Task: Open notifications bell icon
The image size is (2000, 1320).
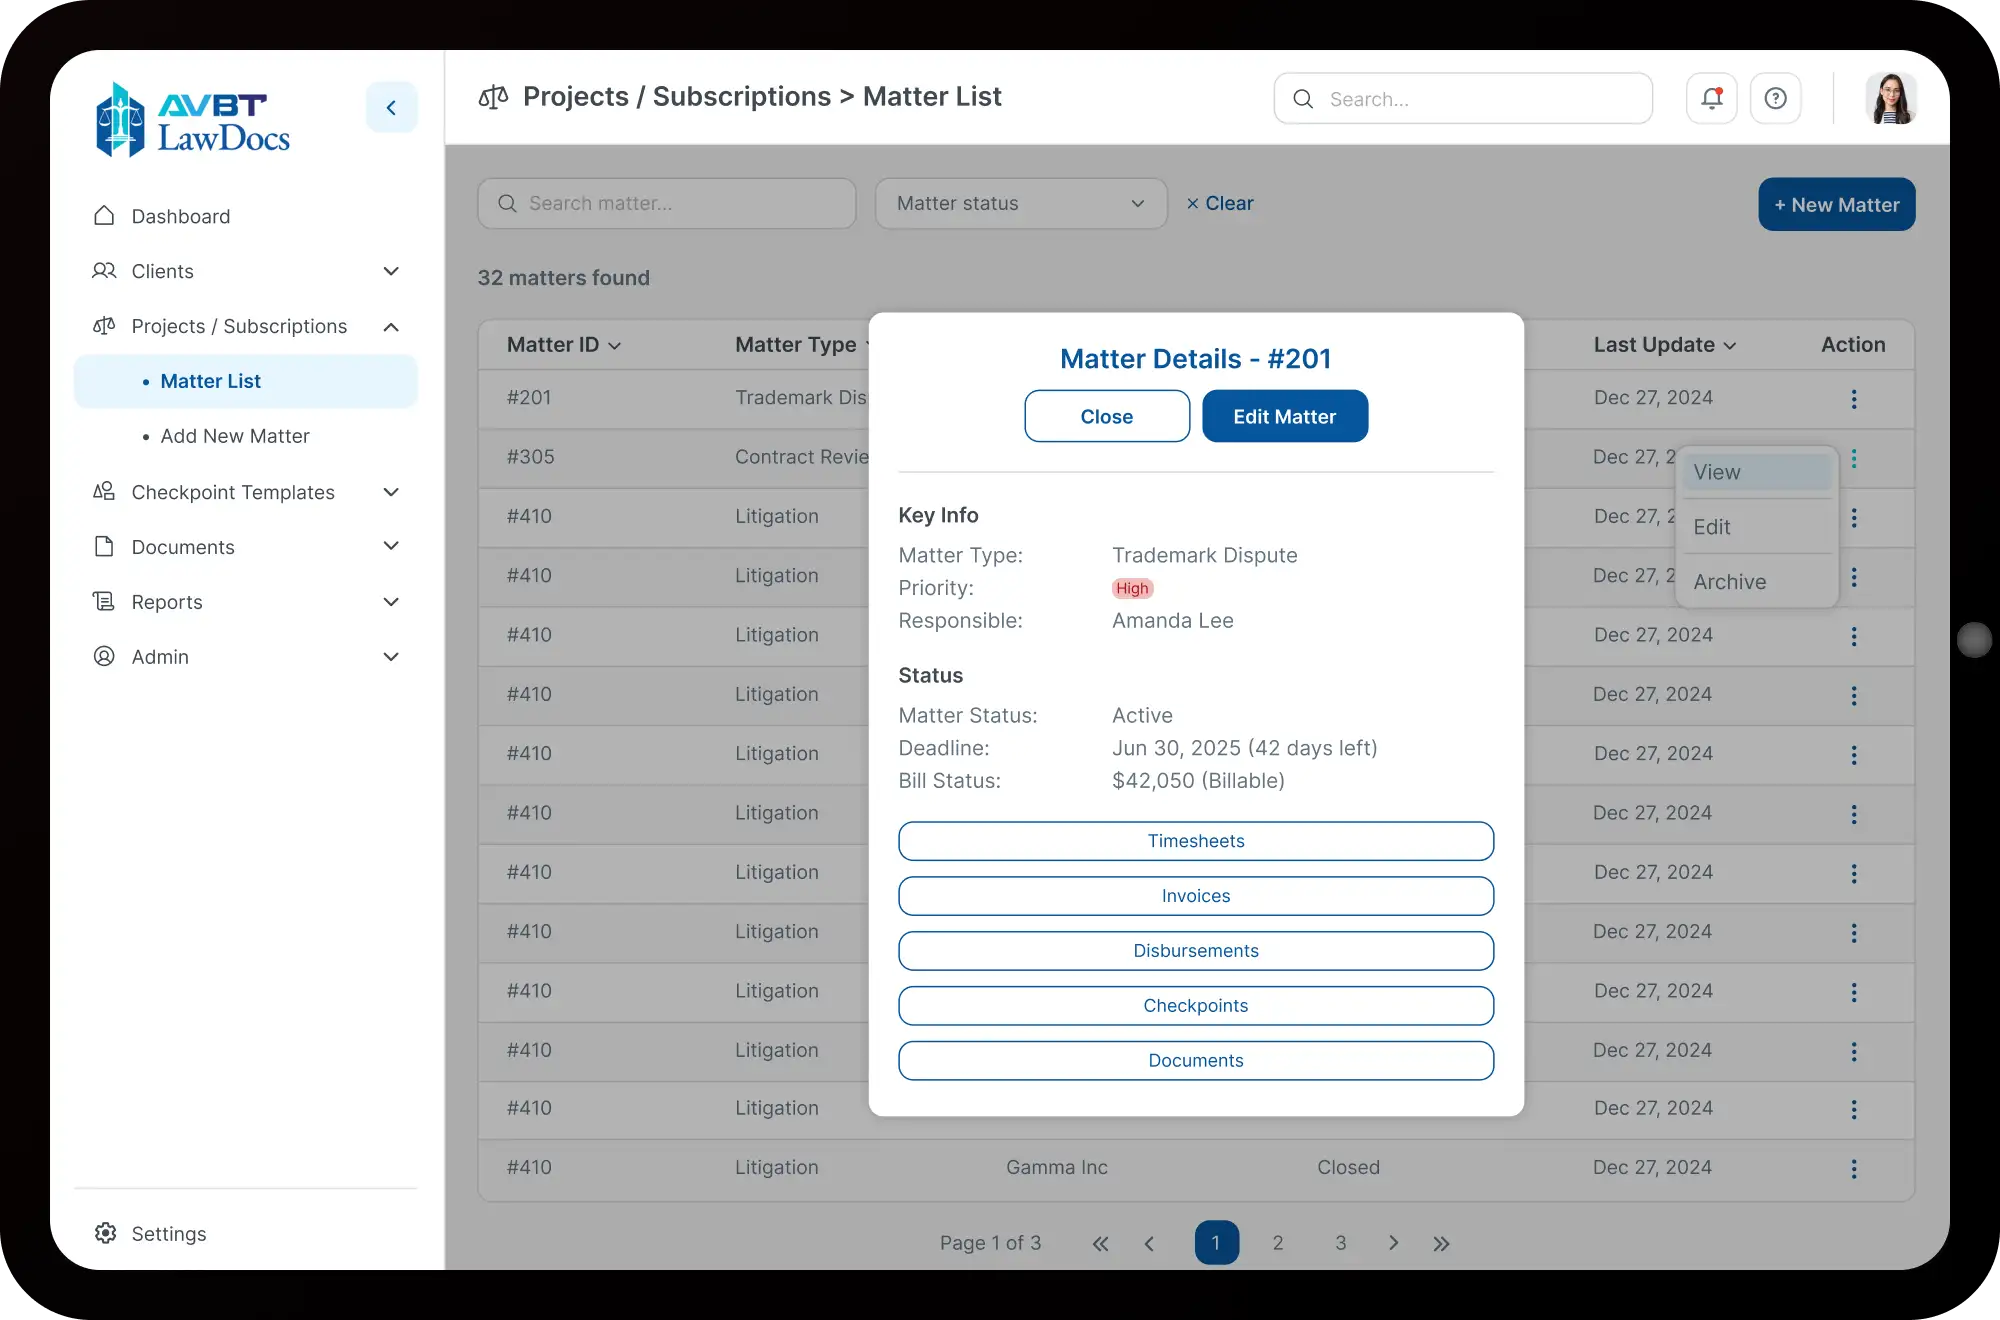Action: (x=1711, y=98)
